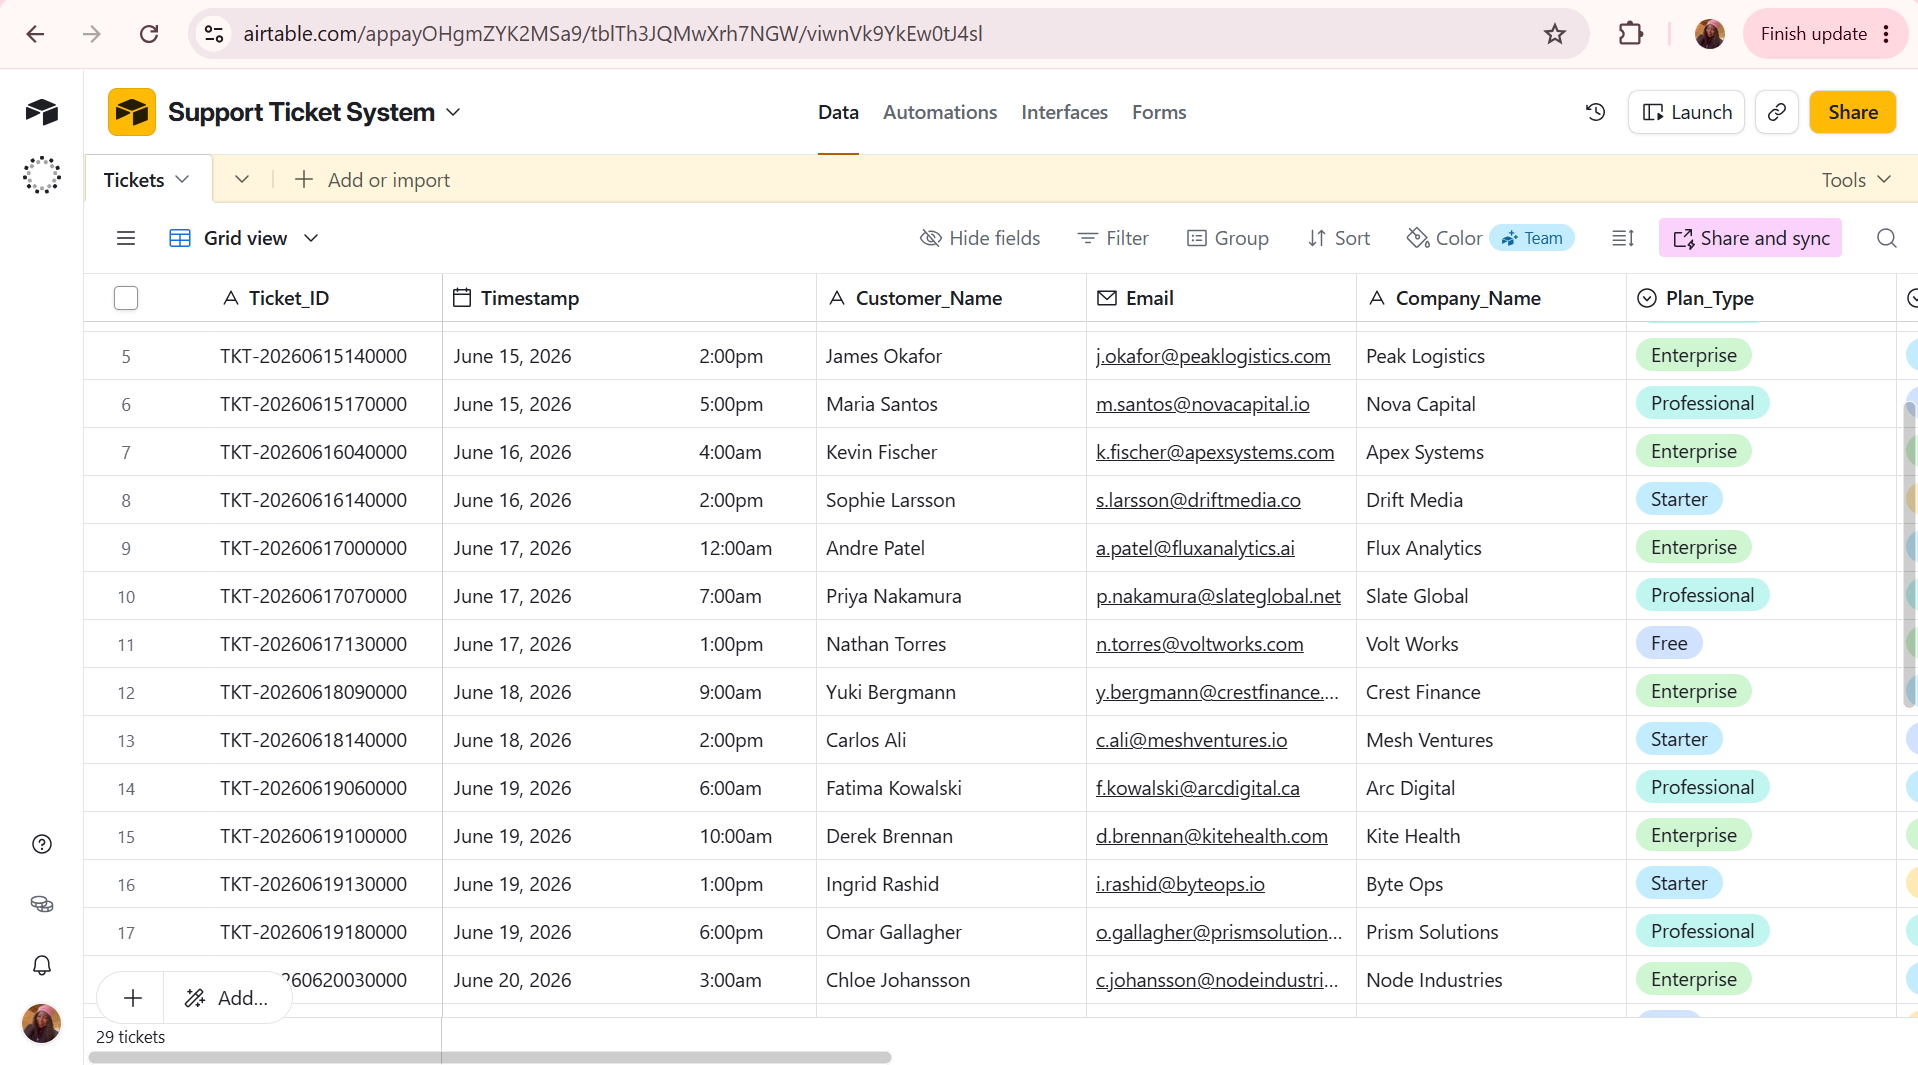Select row number 14

pos(126,789)
